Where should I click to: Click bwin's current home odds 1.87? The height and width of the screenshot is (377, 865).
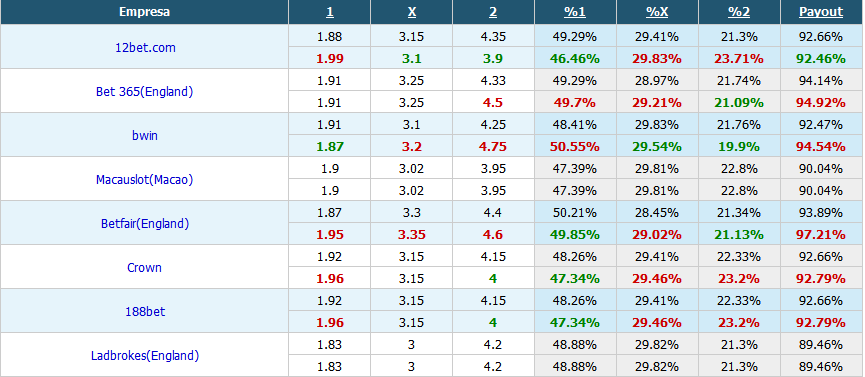(x=329, y=146)
